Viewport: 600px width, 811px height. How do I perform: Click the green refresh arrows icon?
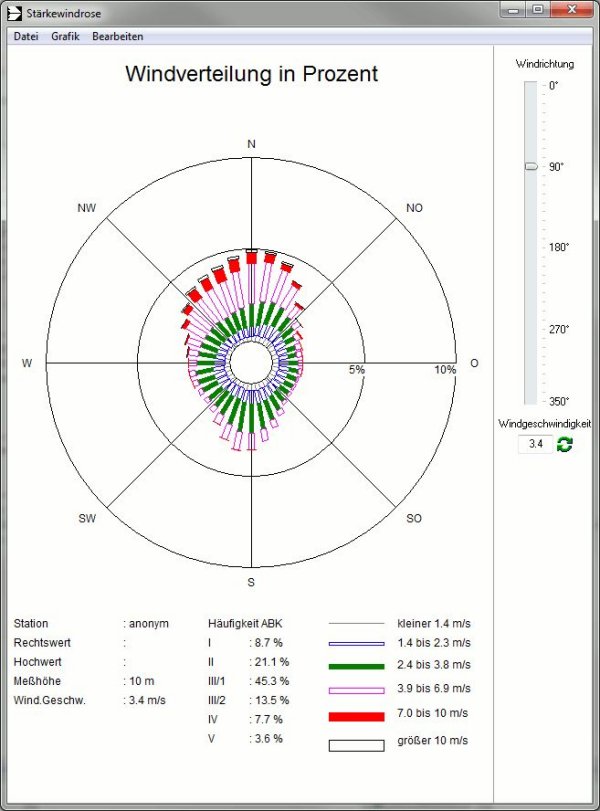pyautogui.click(x=565, y=444)
